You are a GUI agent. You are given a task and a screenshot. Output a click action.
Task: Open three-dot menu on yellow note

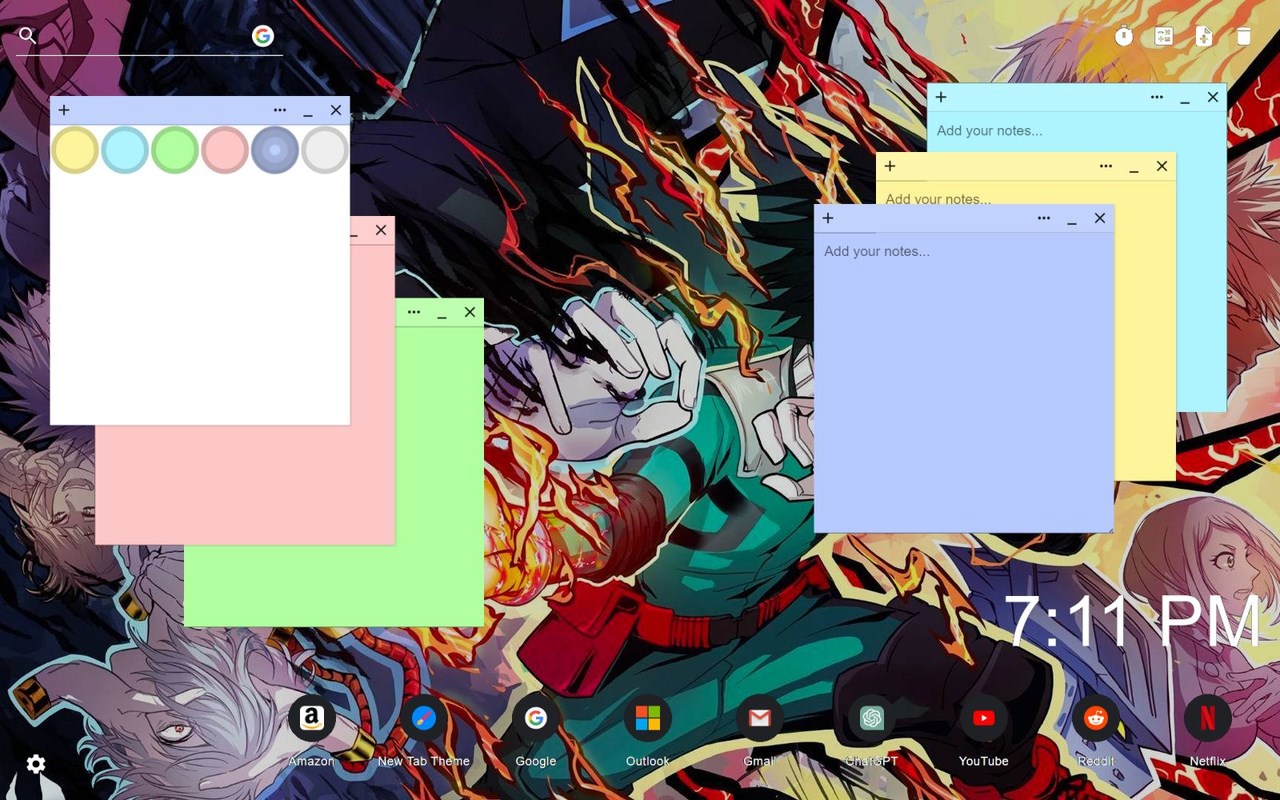1106,166
